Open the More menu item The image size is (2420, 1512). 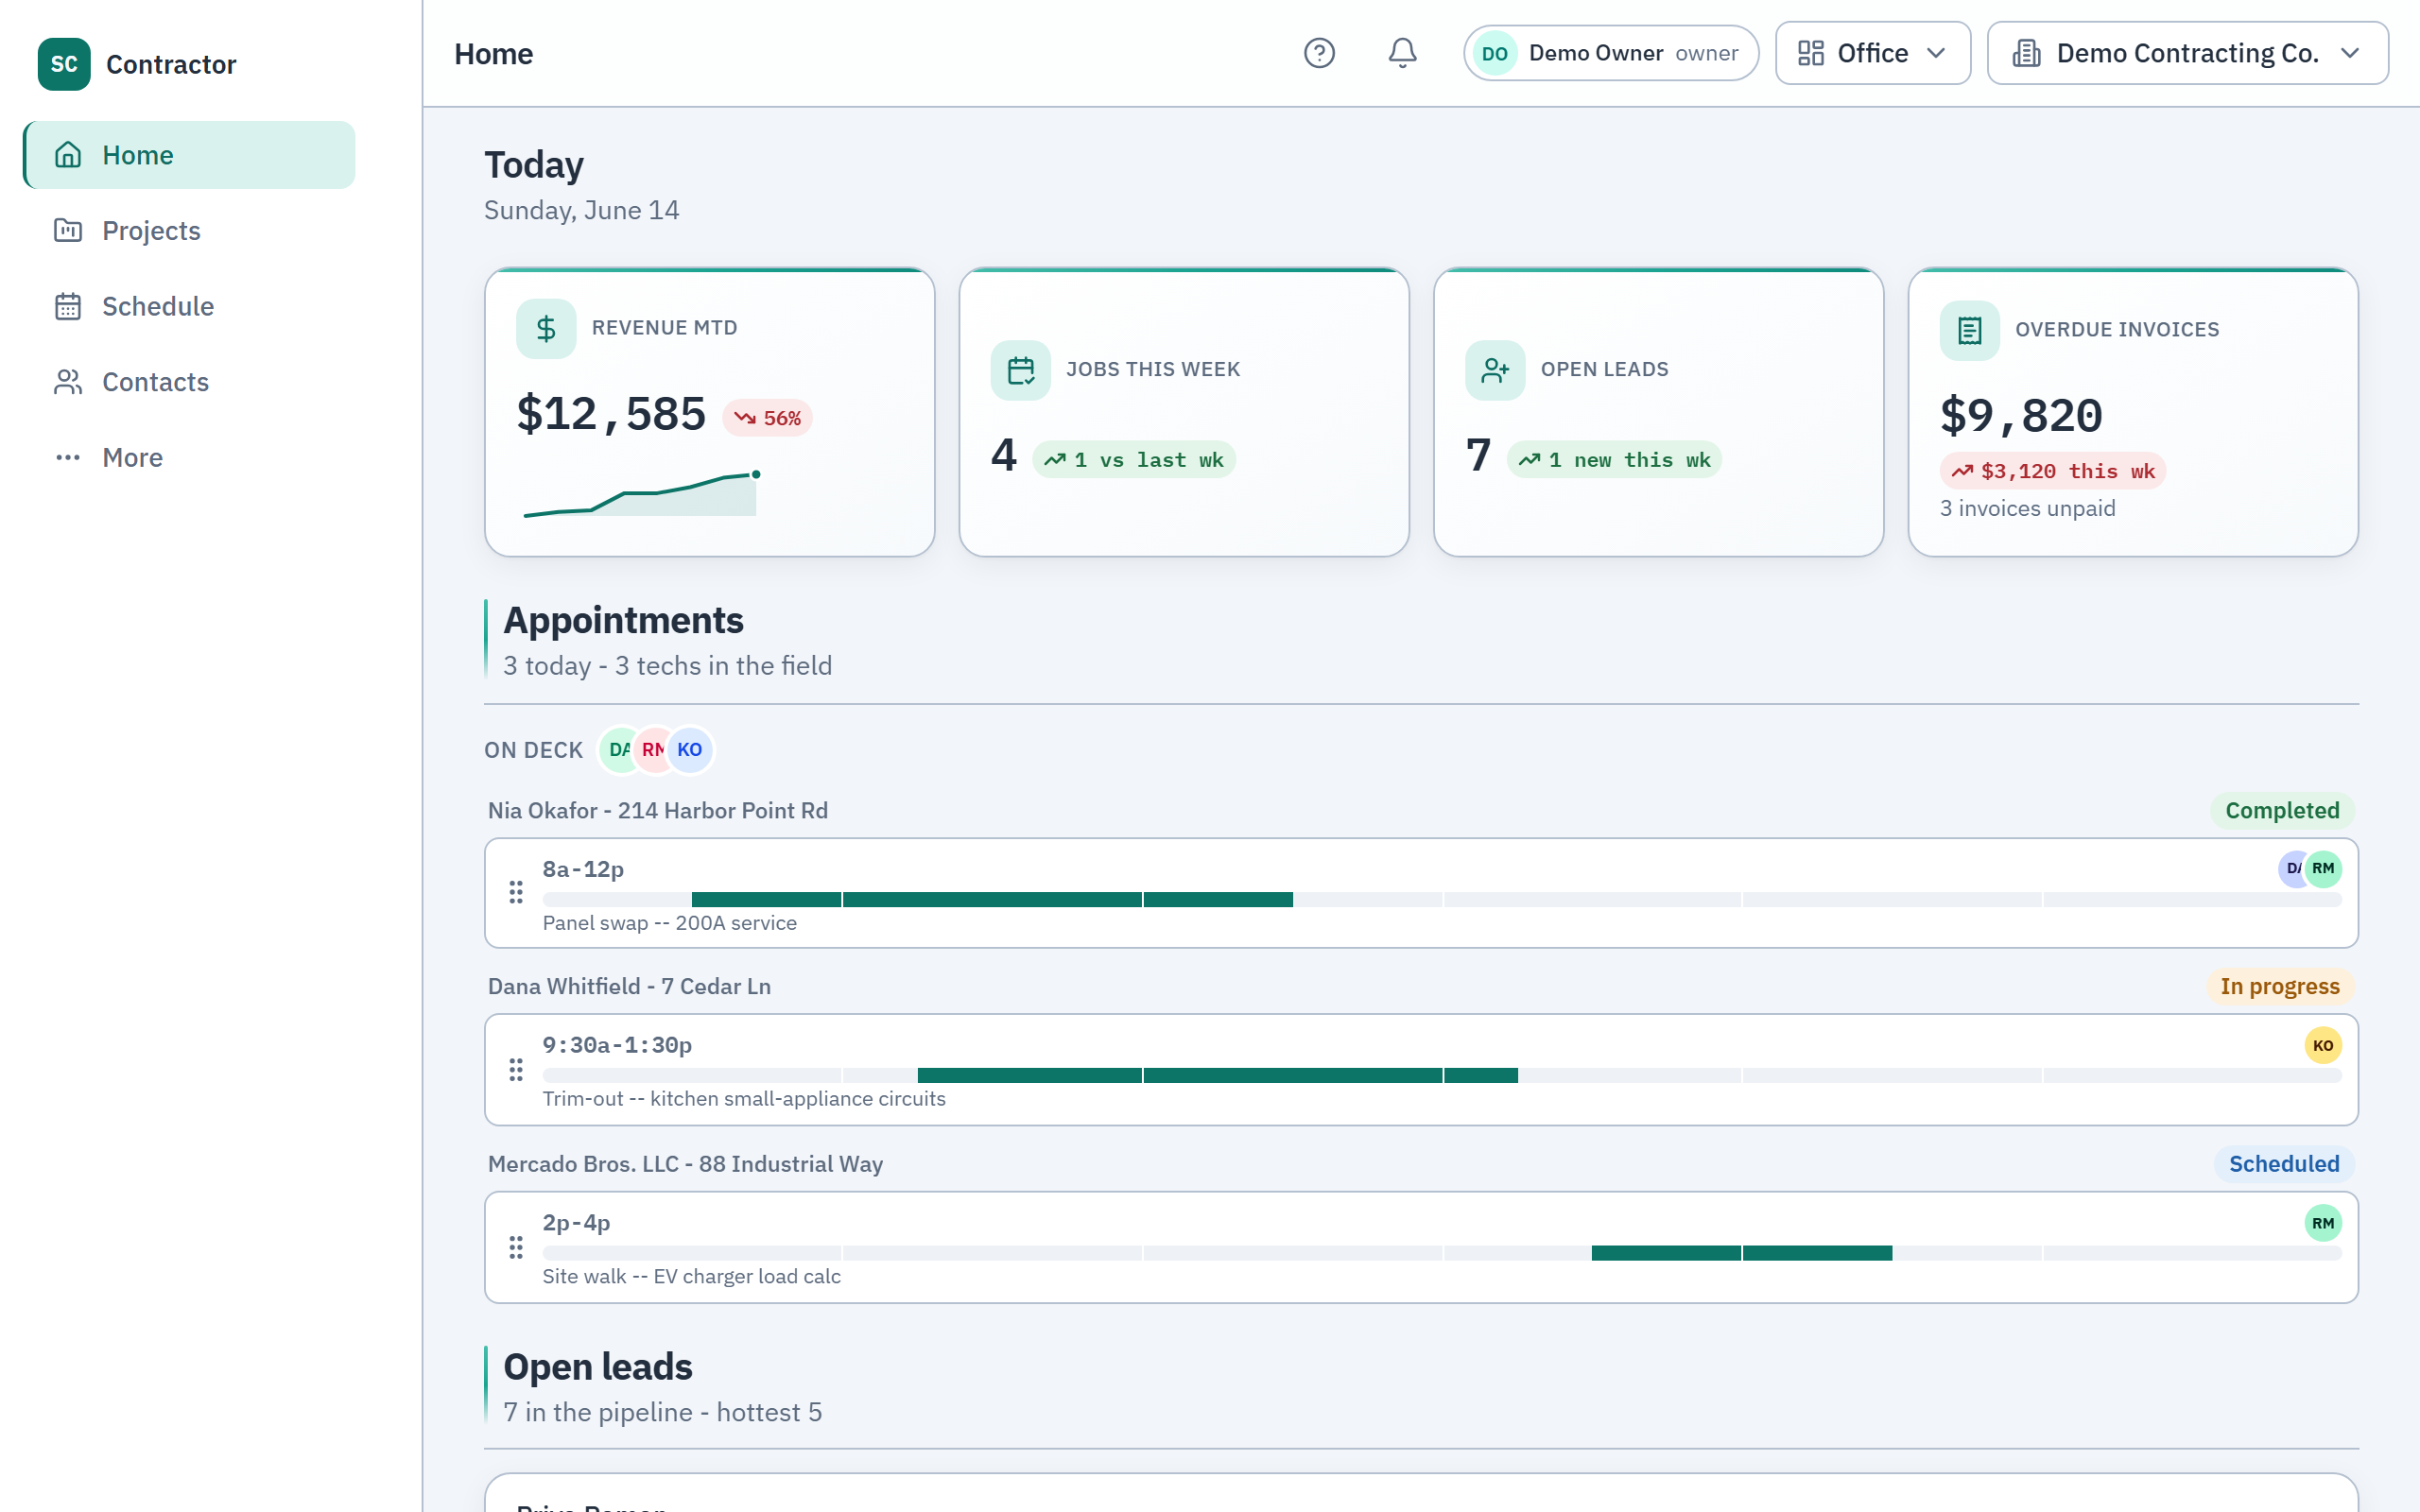[x=189, y=458]
